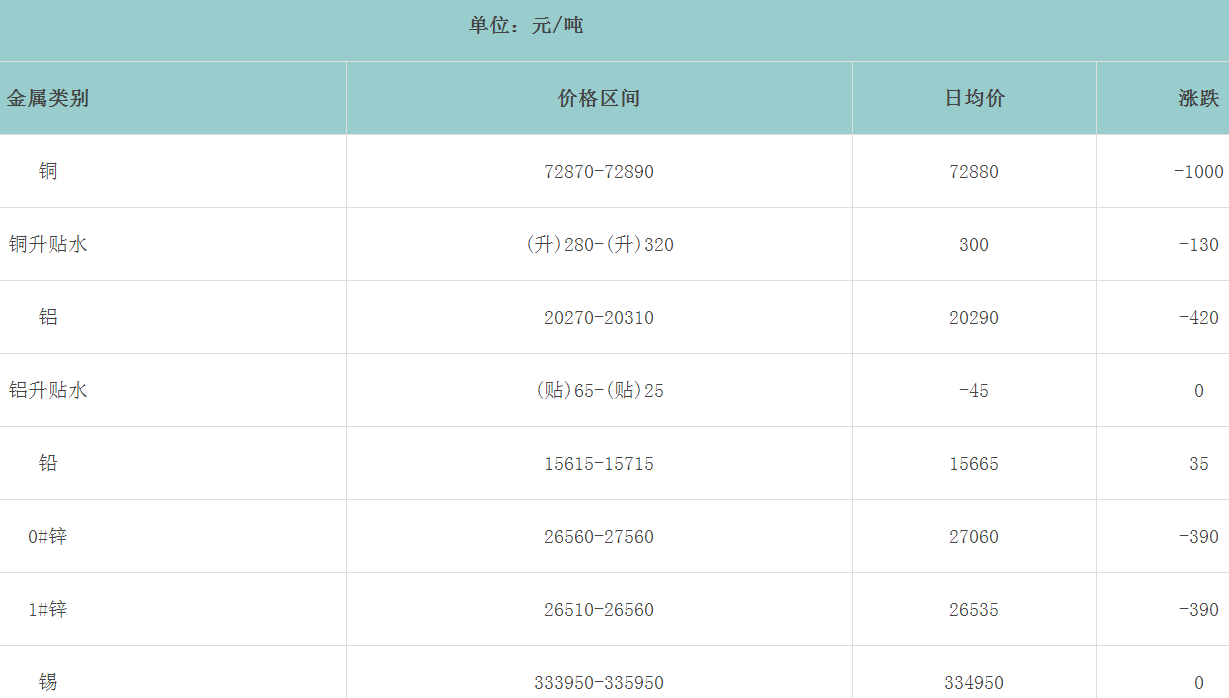
Task: Select the copper change value -1000
Action: 1198,172
